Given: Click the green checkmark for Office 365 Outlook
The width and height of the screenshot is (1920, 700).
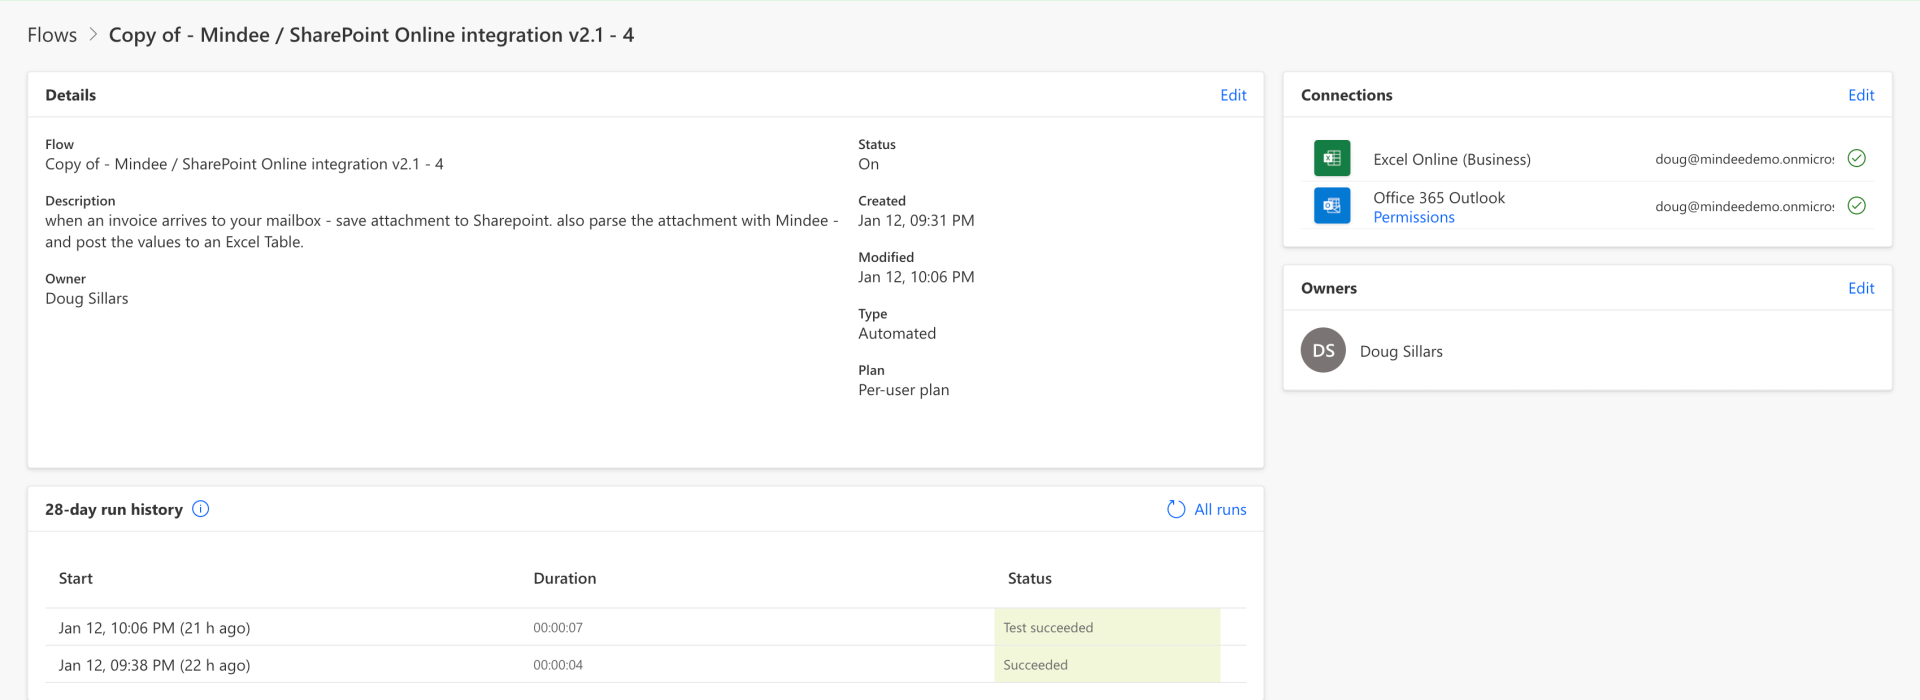Looking at the screenshot, I should pos(1857,206).
